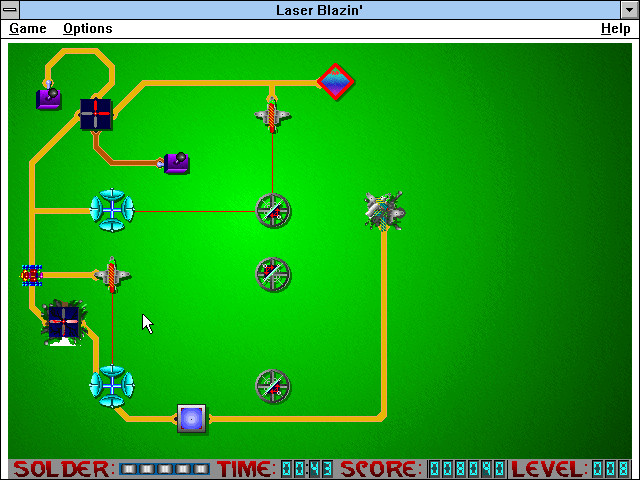Click the laser cannon wired to the chip
Image resolution: width=640 pixels, height=480 pixels.
point(112,275)
